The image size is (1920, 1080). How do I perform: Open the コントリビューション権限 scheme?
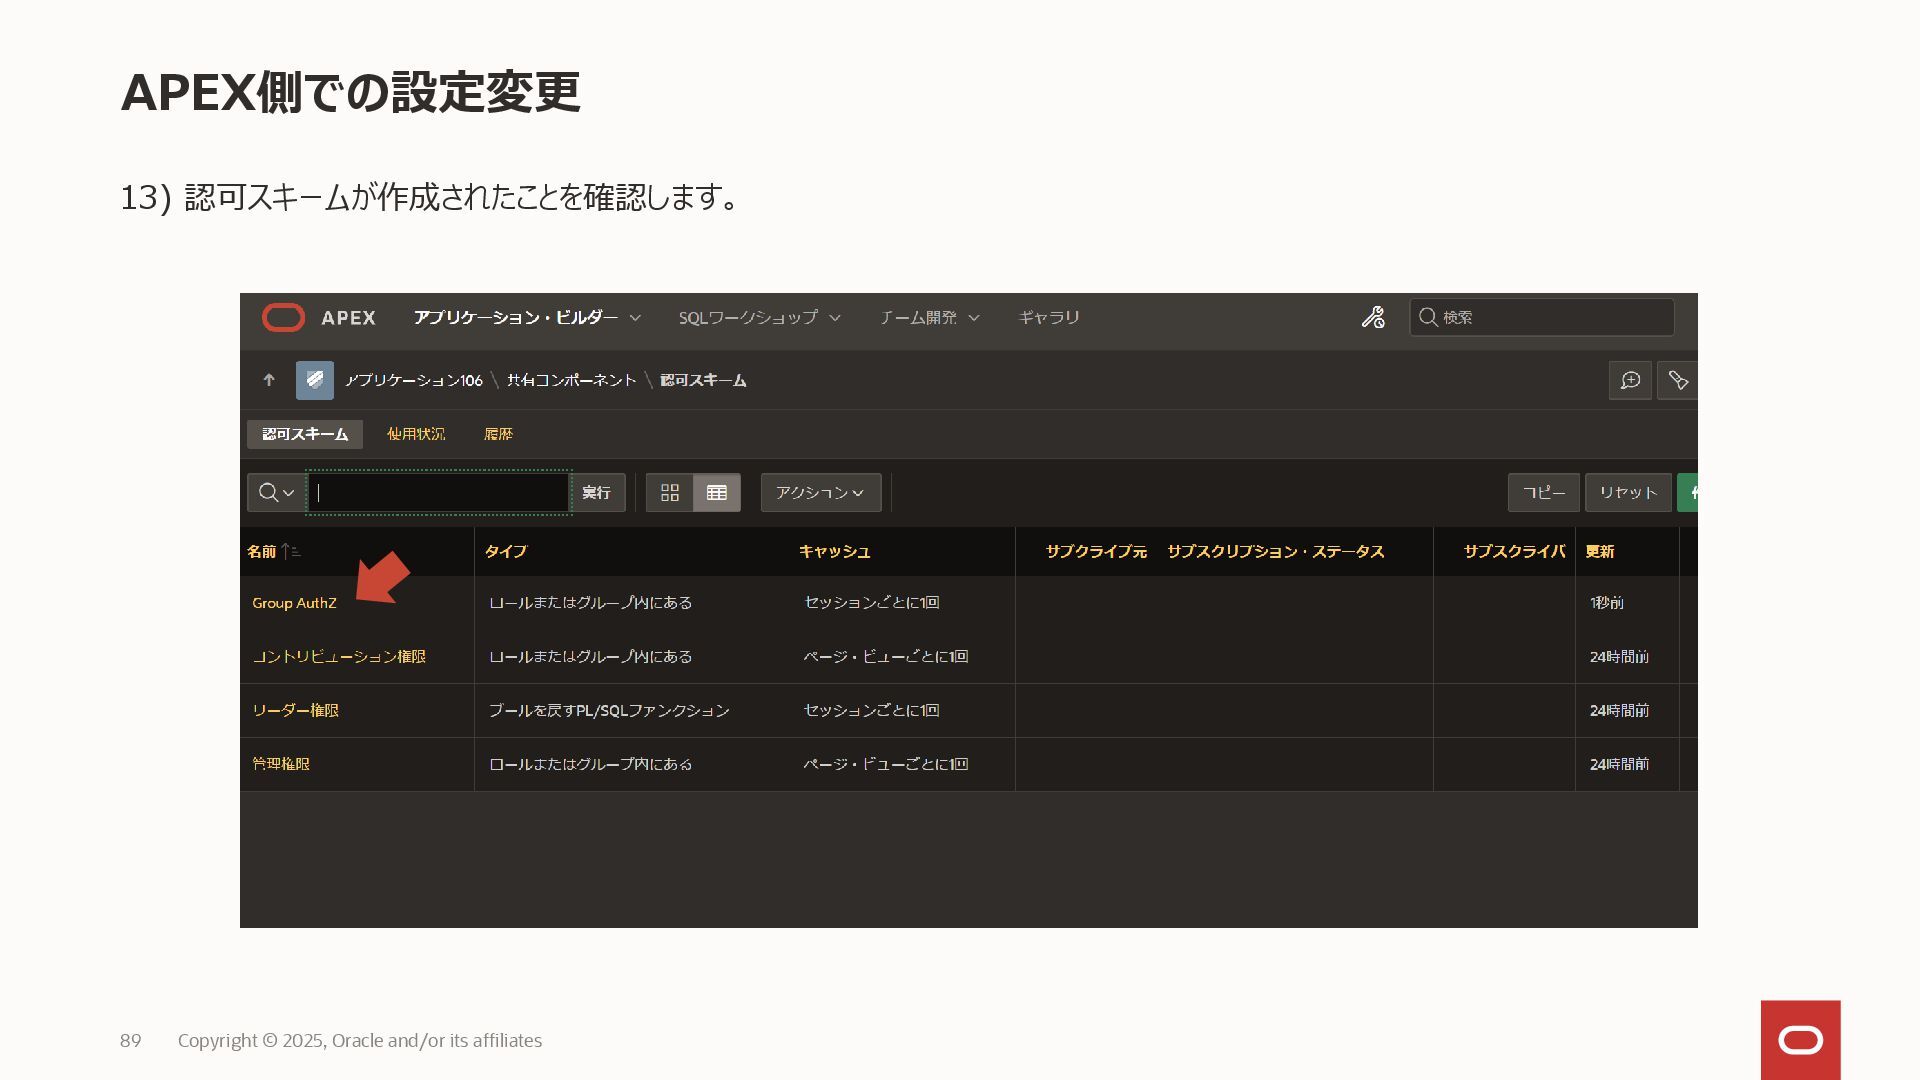coord(339,657)
